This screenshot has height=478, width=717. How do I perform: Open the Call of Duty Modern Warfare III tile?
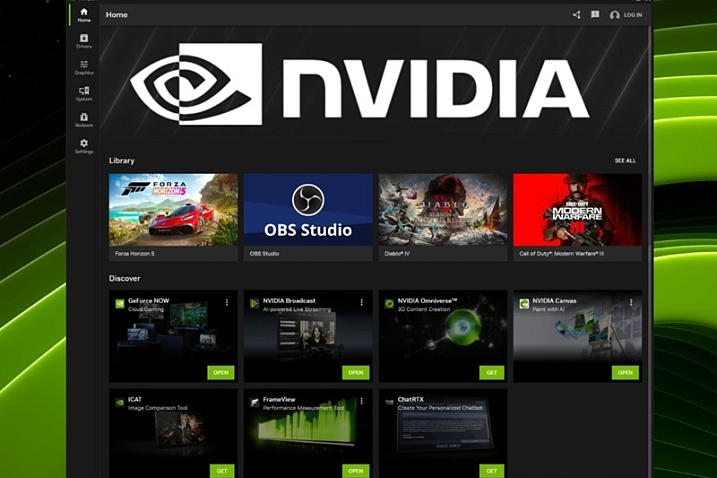(x=578, y=217)
